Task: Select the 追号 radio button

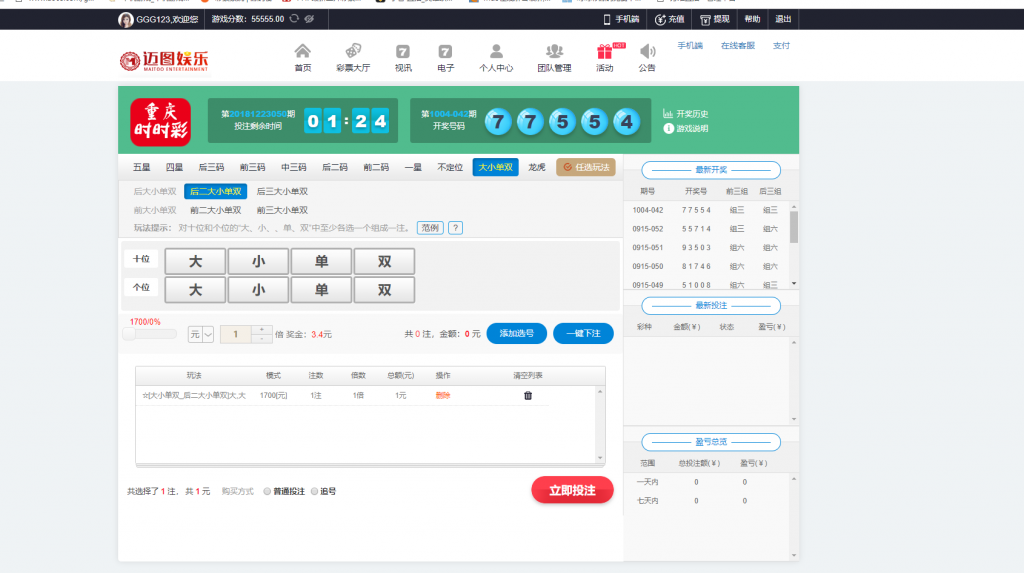Action: click(314, 492)
